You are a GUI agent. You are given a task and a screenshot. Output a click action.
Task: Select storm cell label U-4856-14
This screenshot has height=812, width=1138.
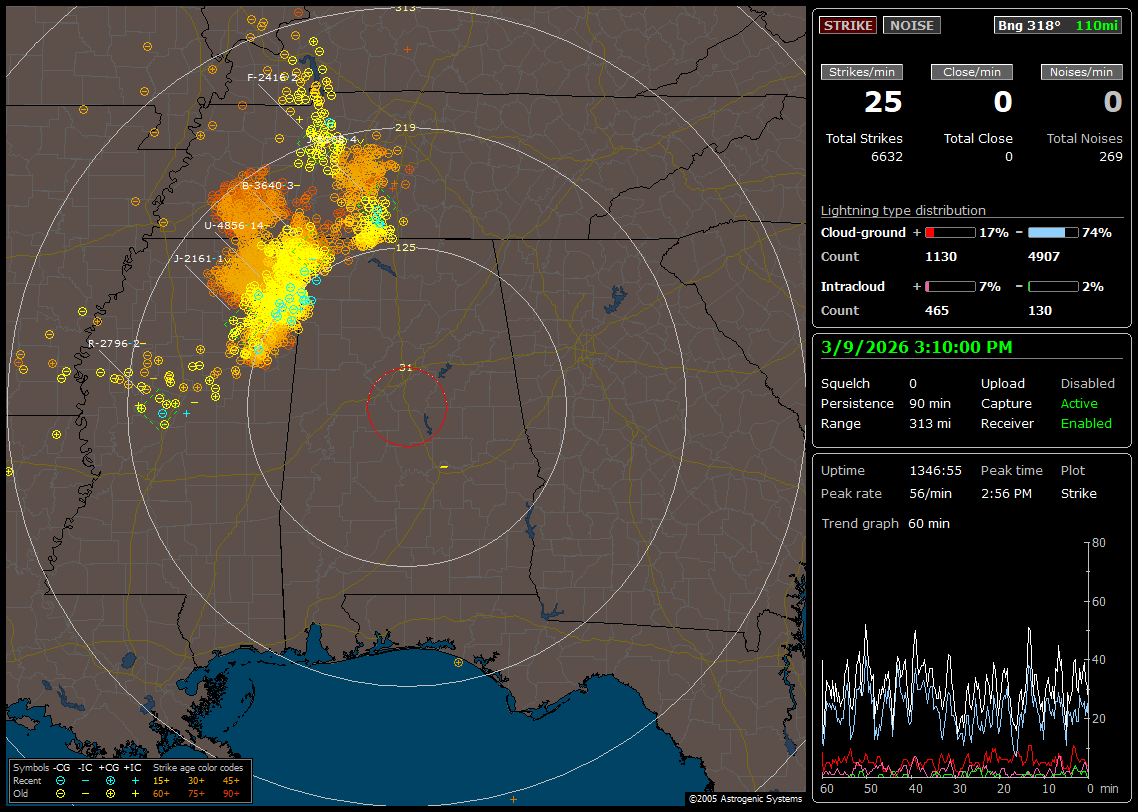point(234,226)
